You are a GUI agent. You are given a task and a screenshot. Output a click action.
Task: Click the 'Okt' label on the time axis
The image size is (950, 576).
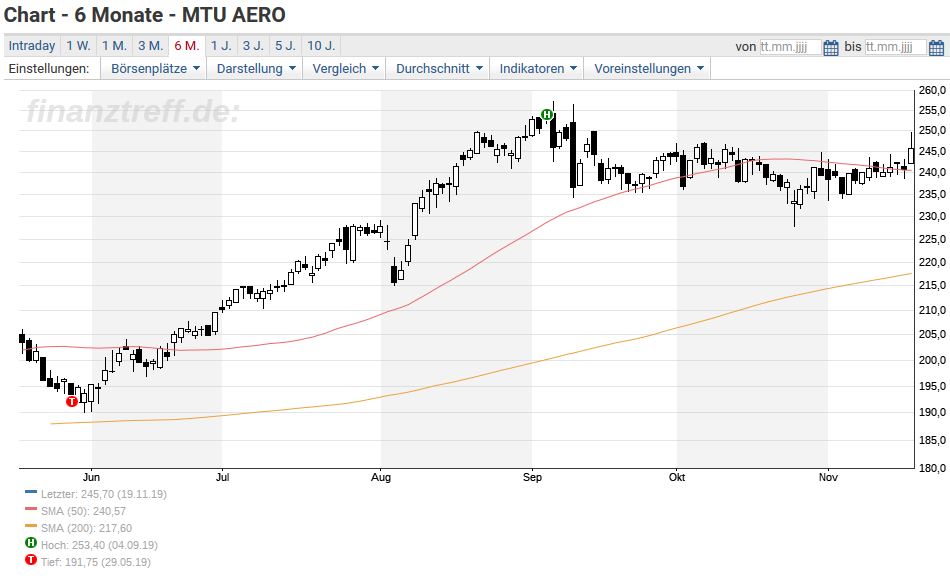677,477
